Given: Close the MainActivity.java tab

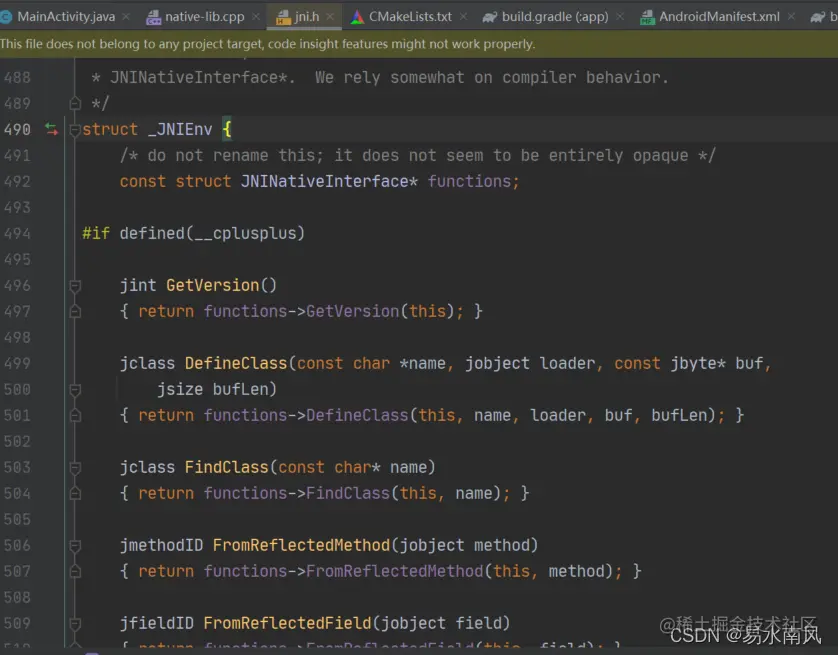Looking at the screenshot, I should click(126, 17).
